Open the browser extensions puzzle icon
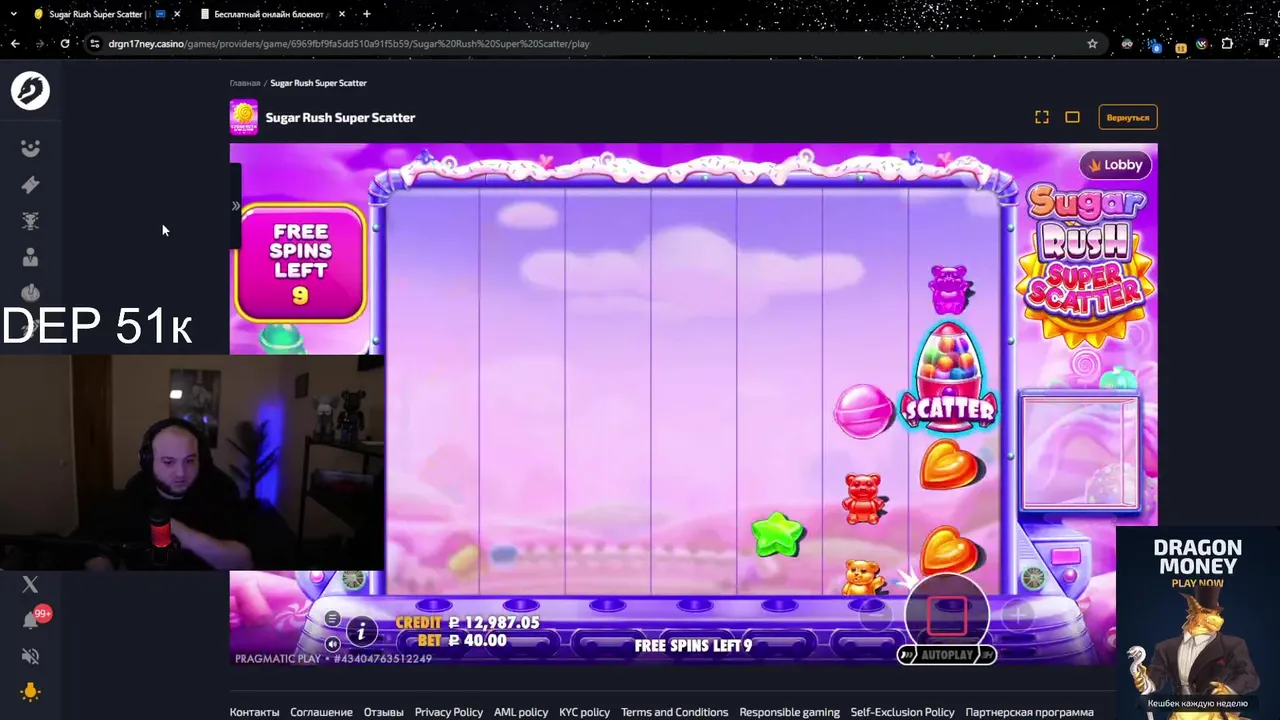The width and height of the screenshot is (1280, 720). [x=1228, y=44]
